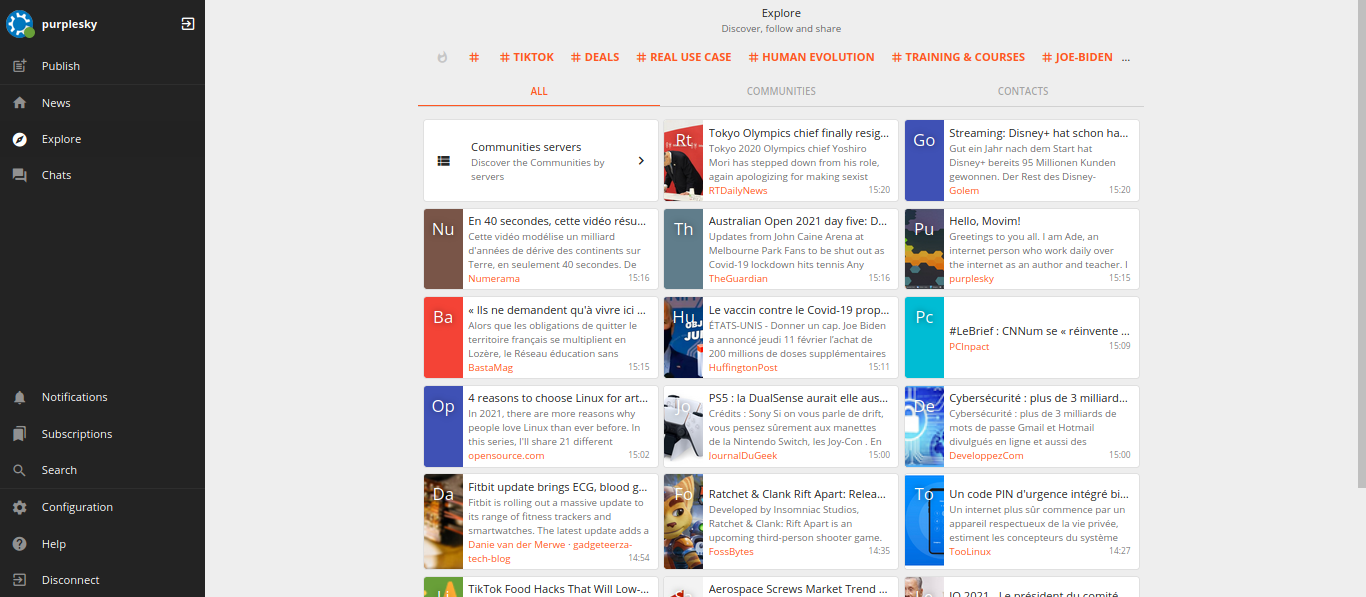The image size is (1366, 597).
Task: Click the Numerama source link
Action: (x=494, y=279)
